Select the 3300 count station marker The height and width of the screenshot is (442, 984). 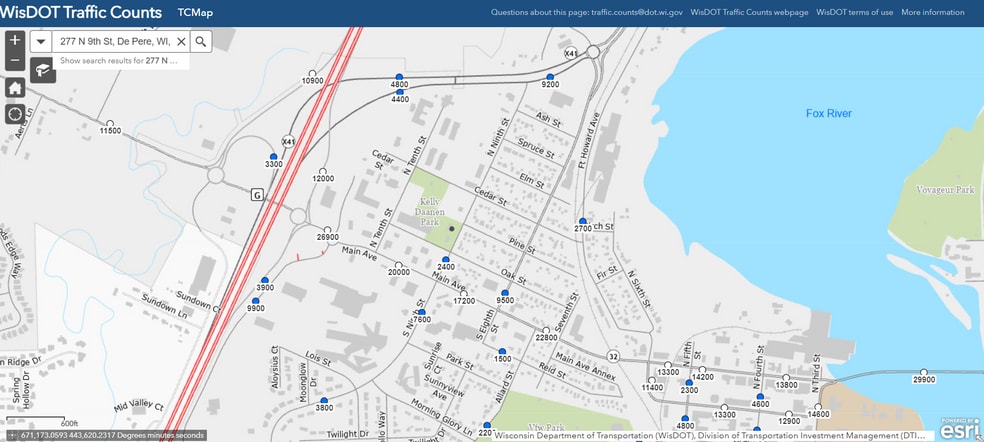[x=274, y=156]
